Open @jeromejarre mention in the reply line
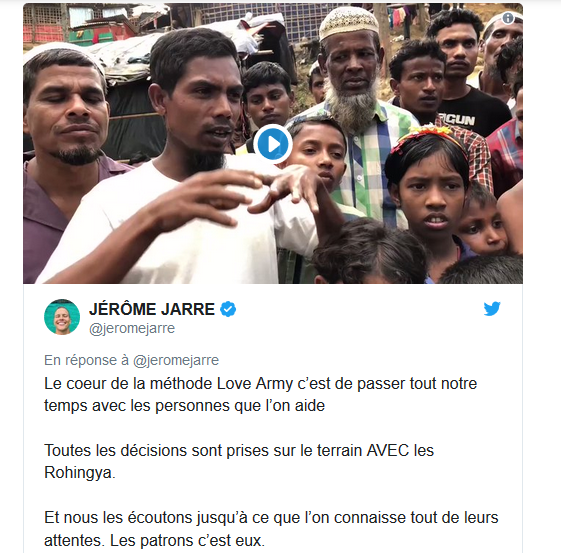This screenshot has height=553, width=561. (x=176, y=360)
